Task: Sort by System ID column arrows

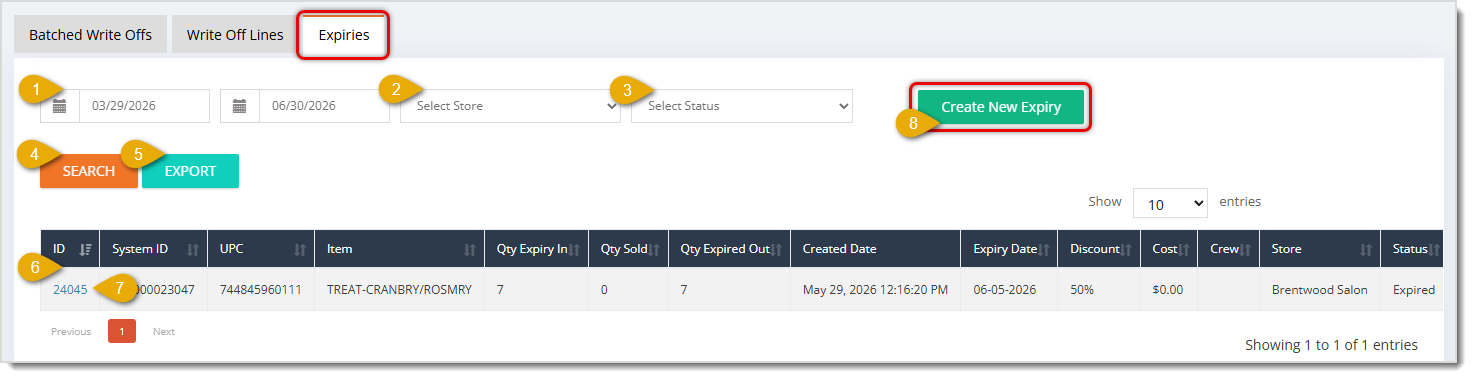Action: click(x=193, y=249)
